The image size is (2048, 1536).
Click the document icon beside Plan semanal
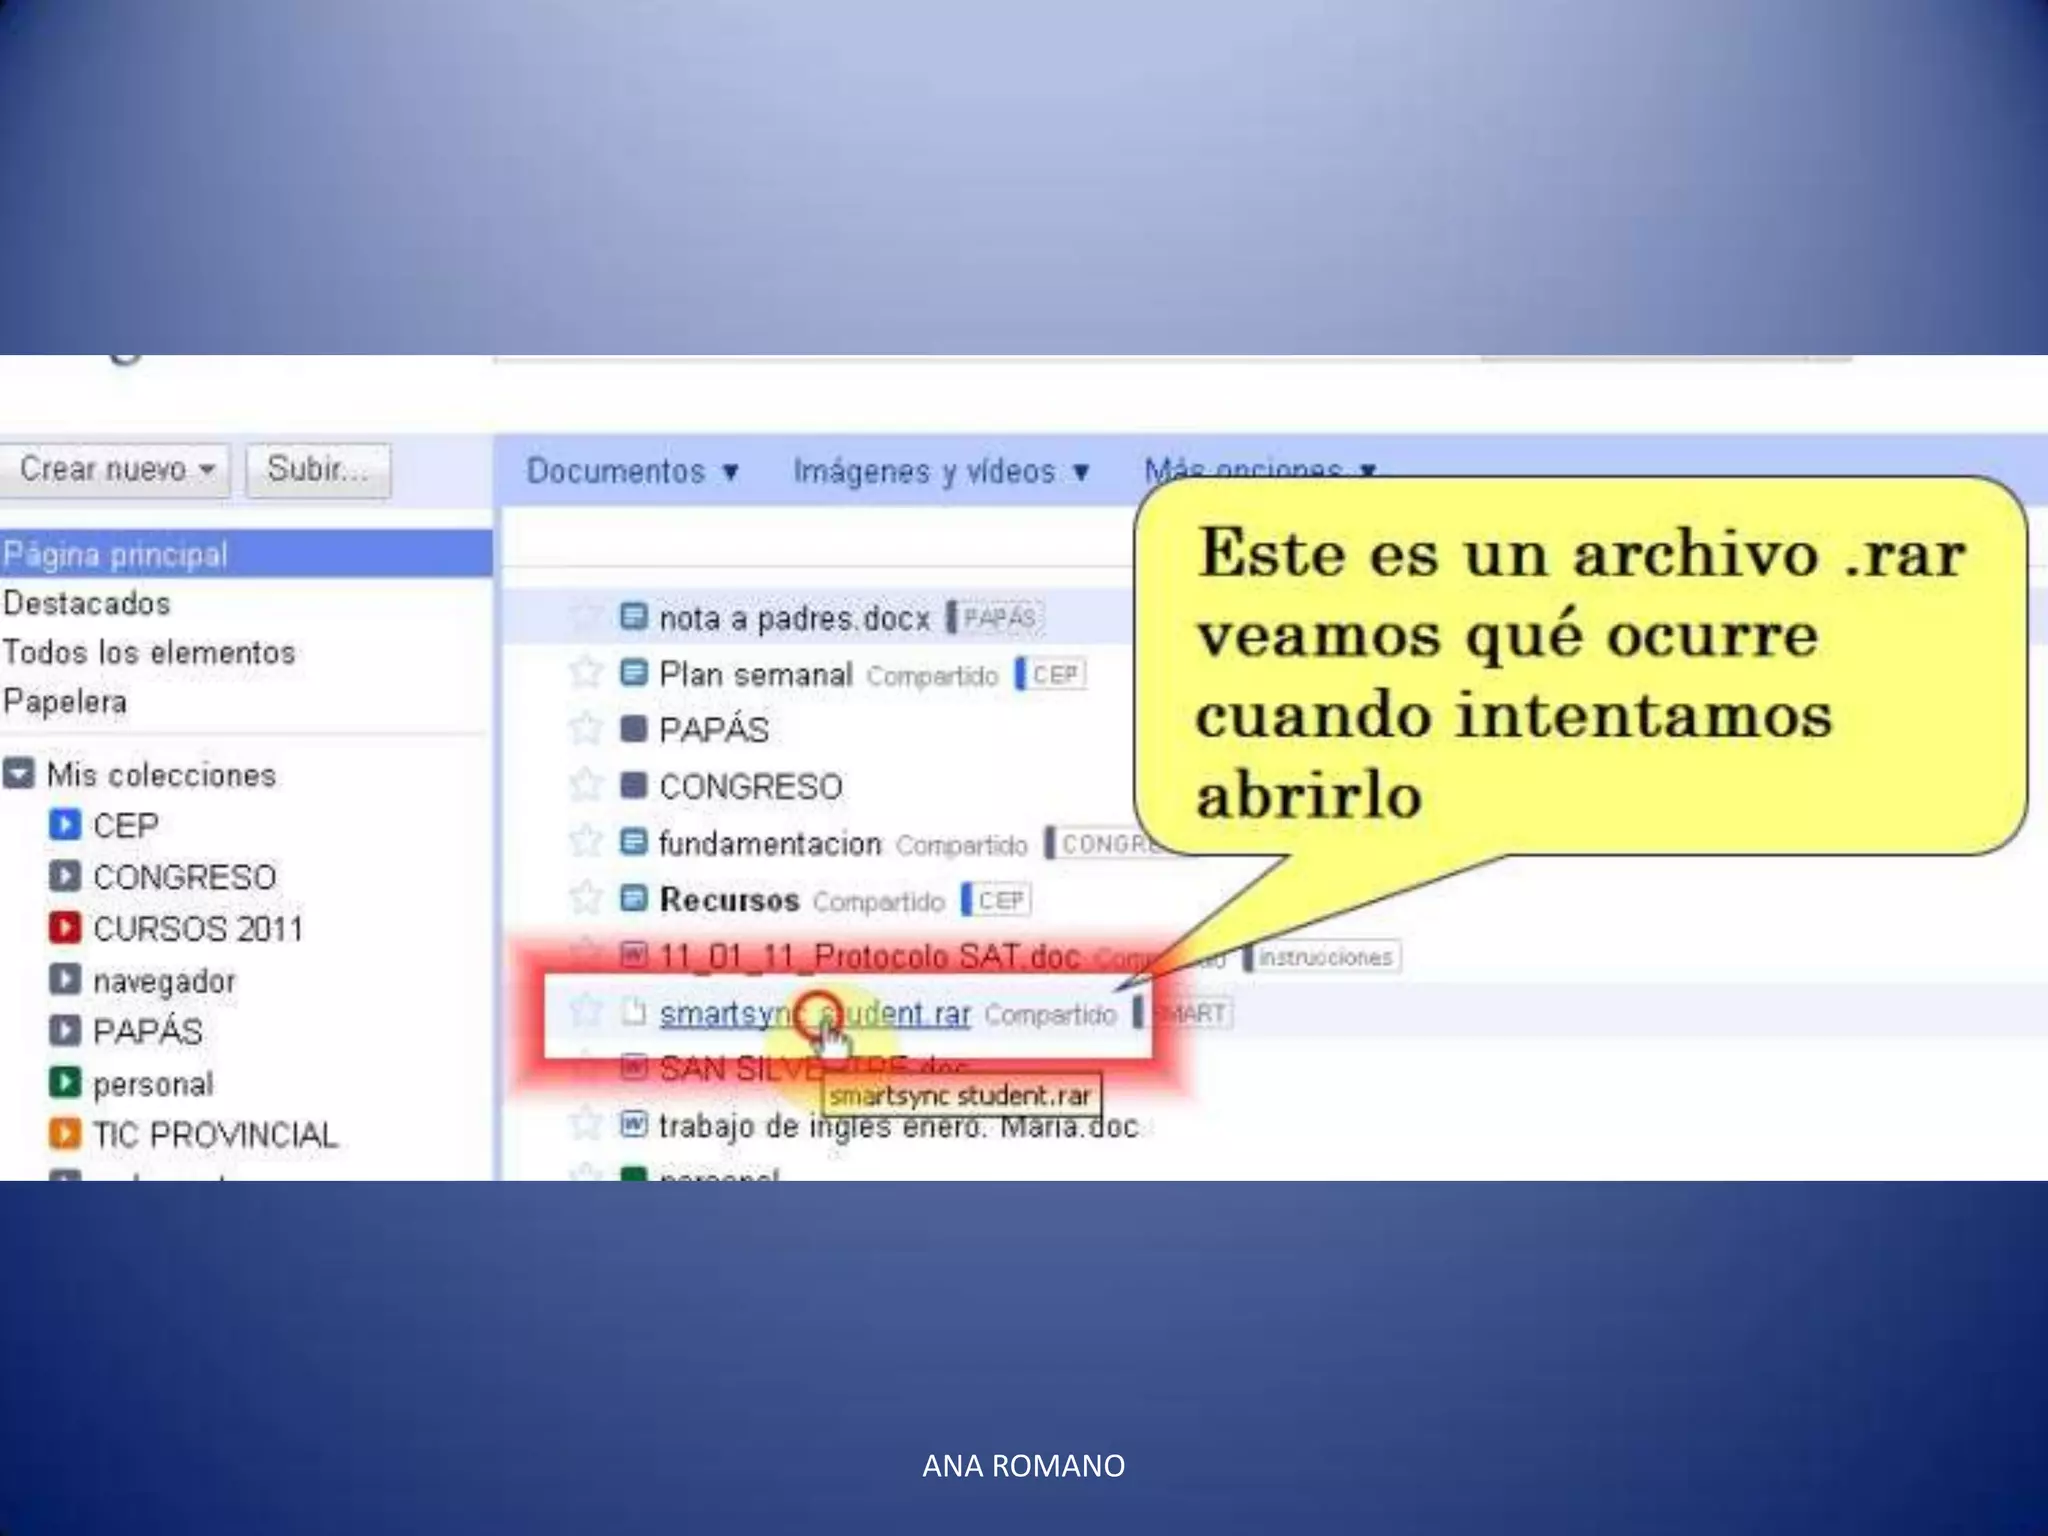pyautogui.click(x=633, y=673)
